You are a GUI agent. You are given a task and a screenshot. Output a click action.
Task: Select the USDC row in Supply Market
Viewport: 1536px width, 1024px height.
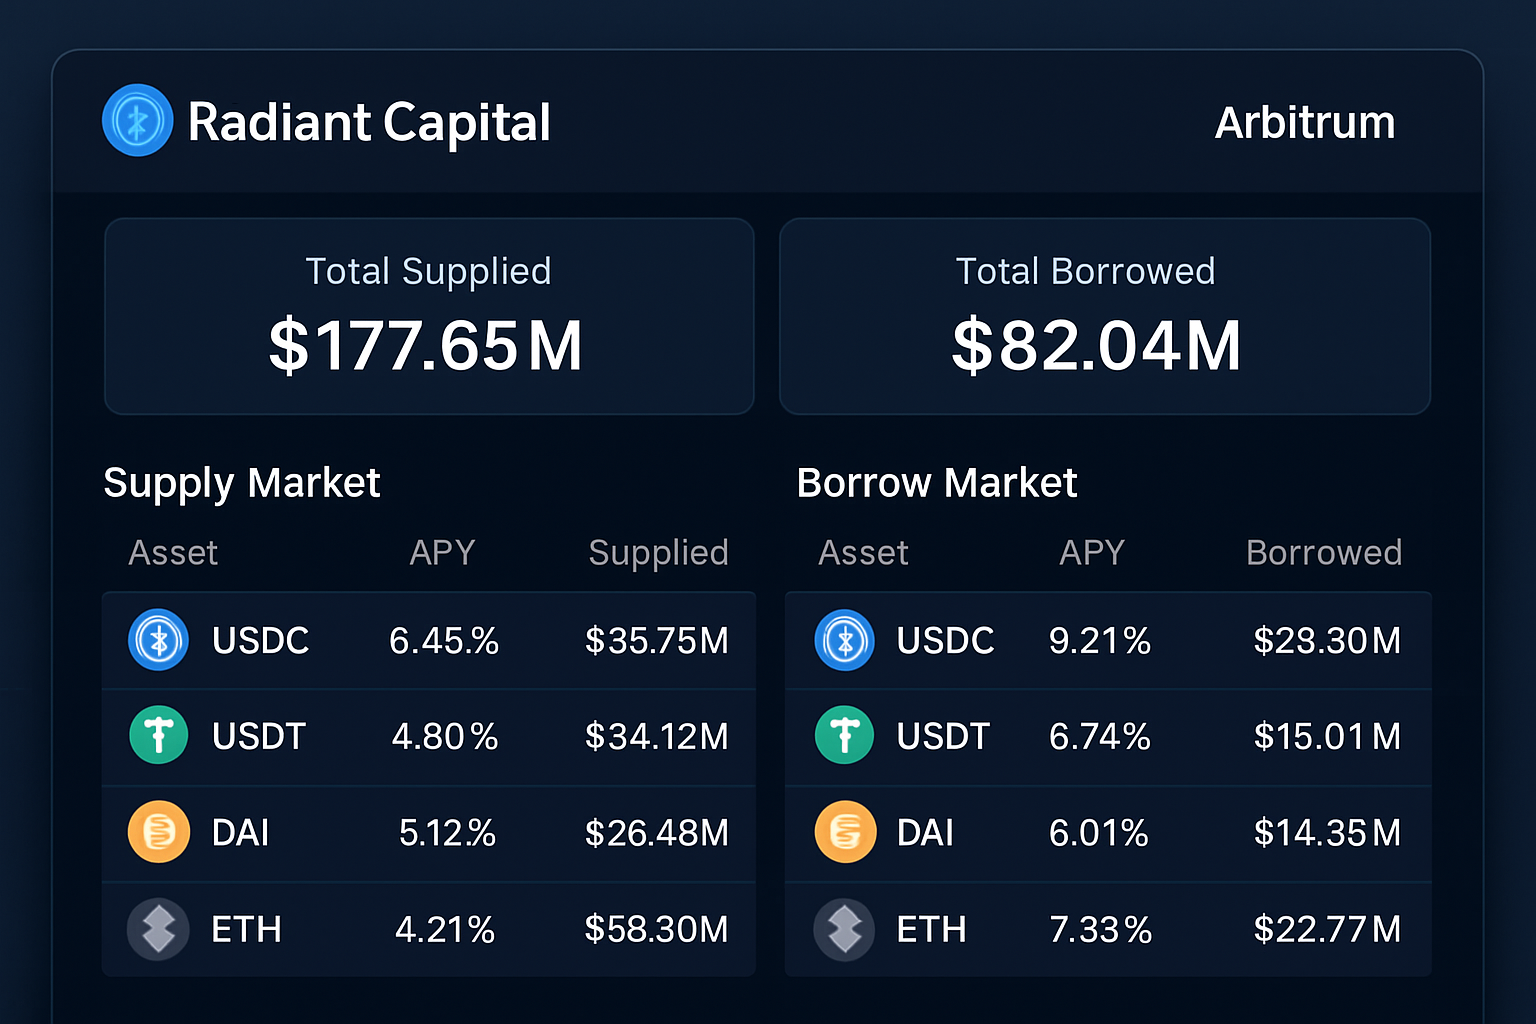coord(428,640)
